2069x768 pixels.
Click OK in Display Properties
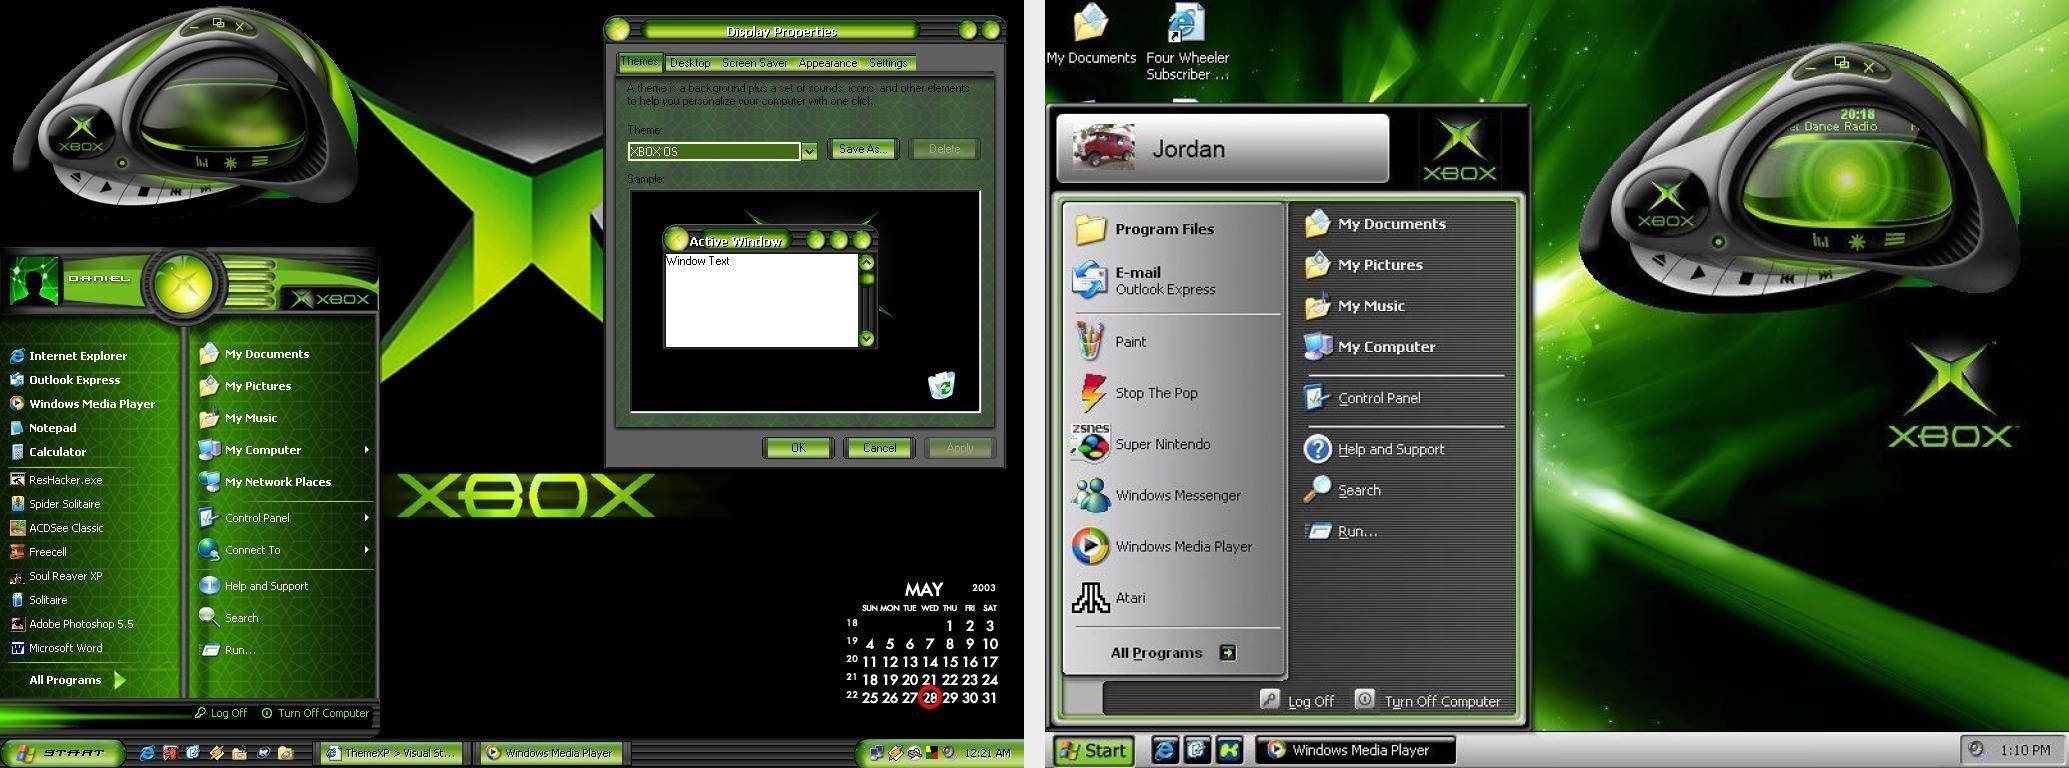click(798, 448)
